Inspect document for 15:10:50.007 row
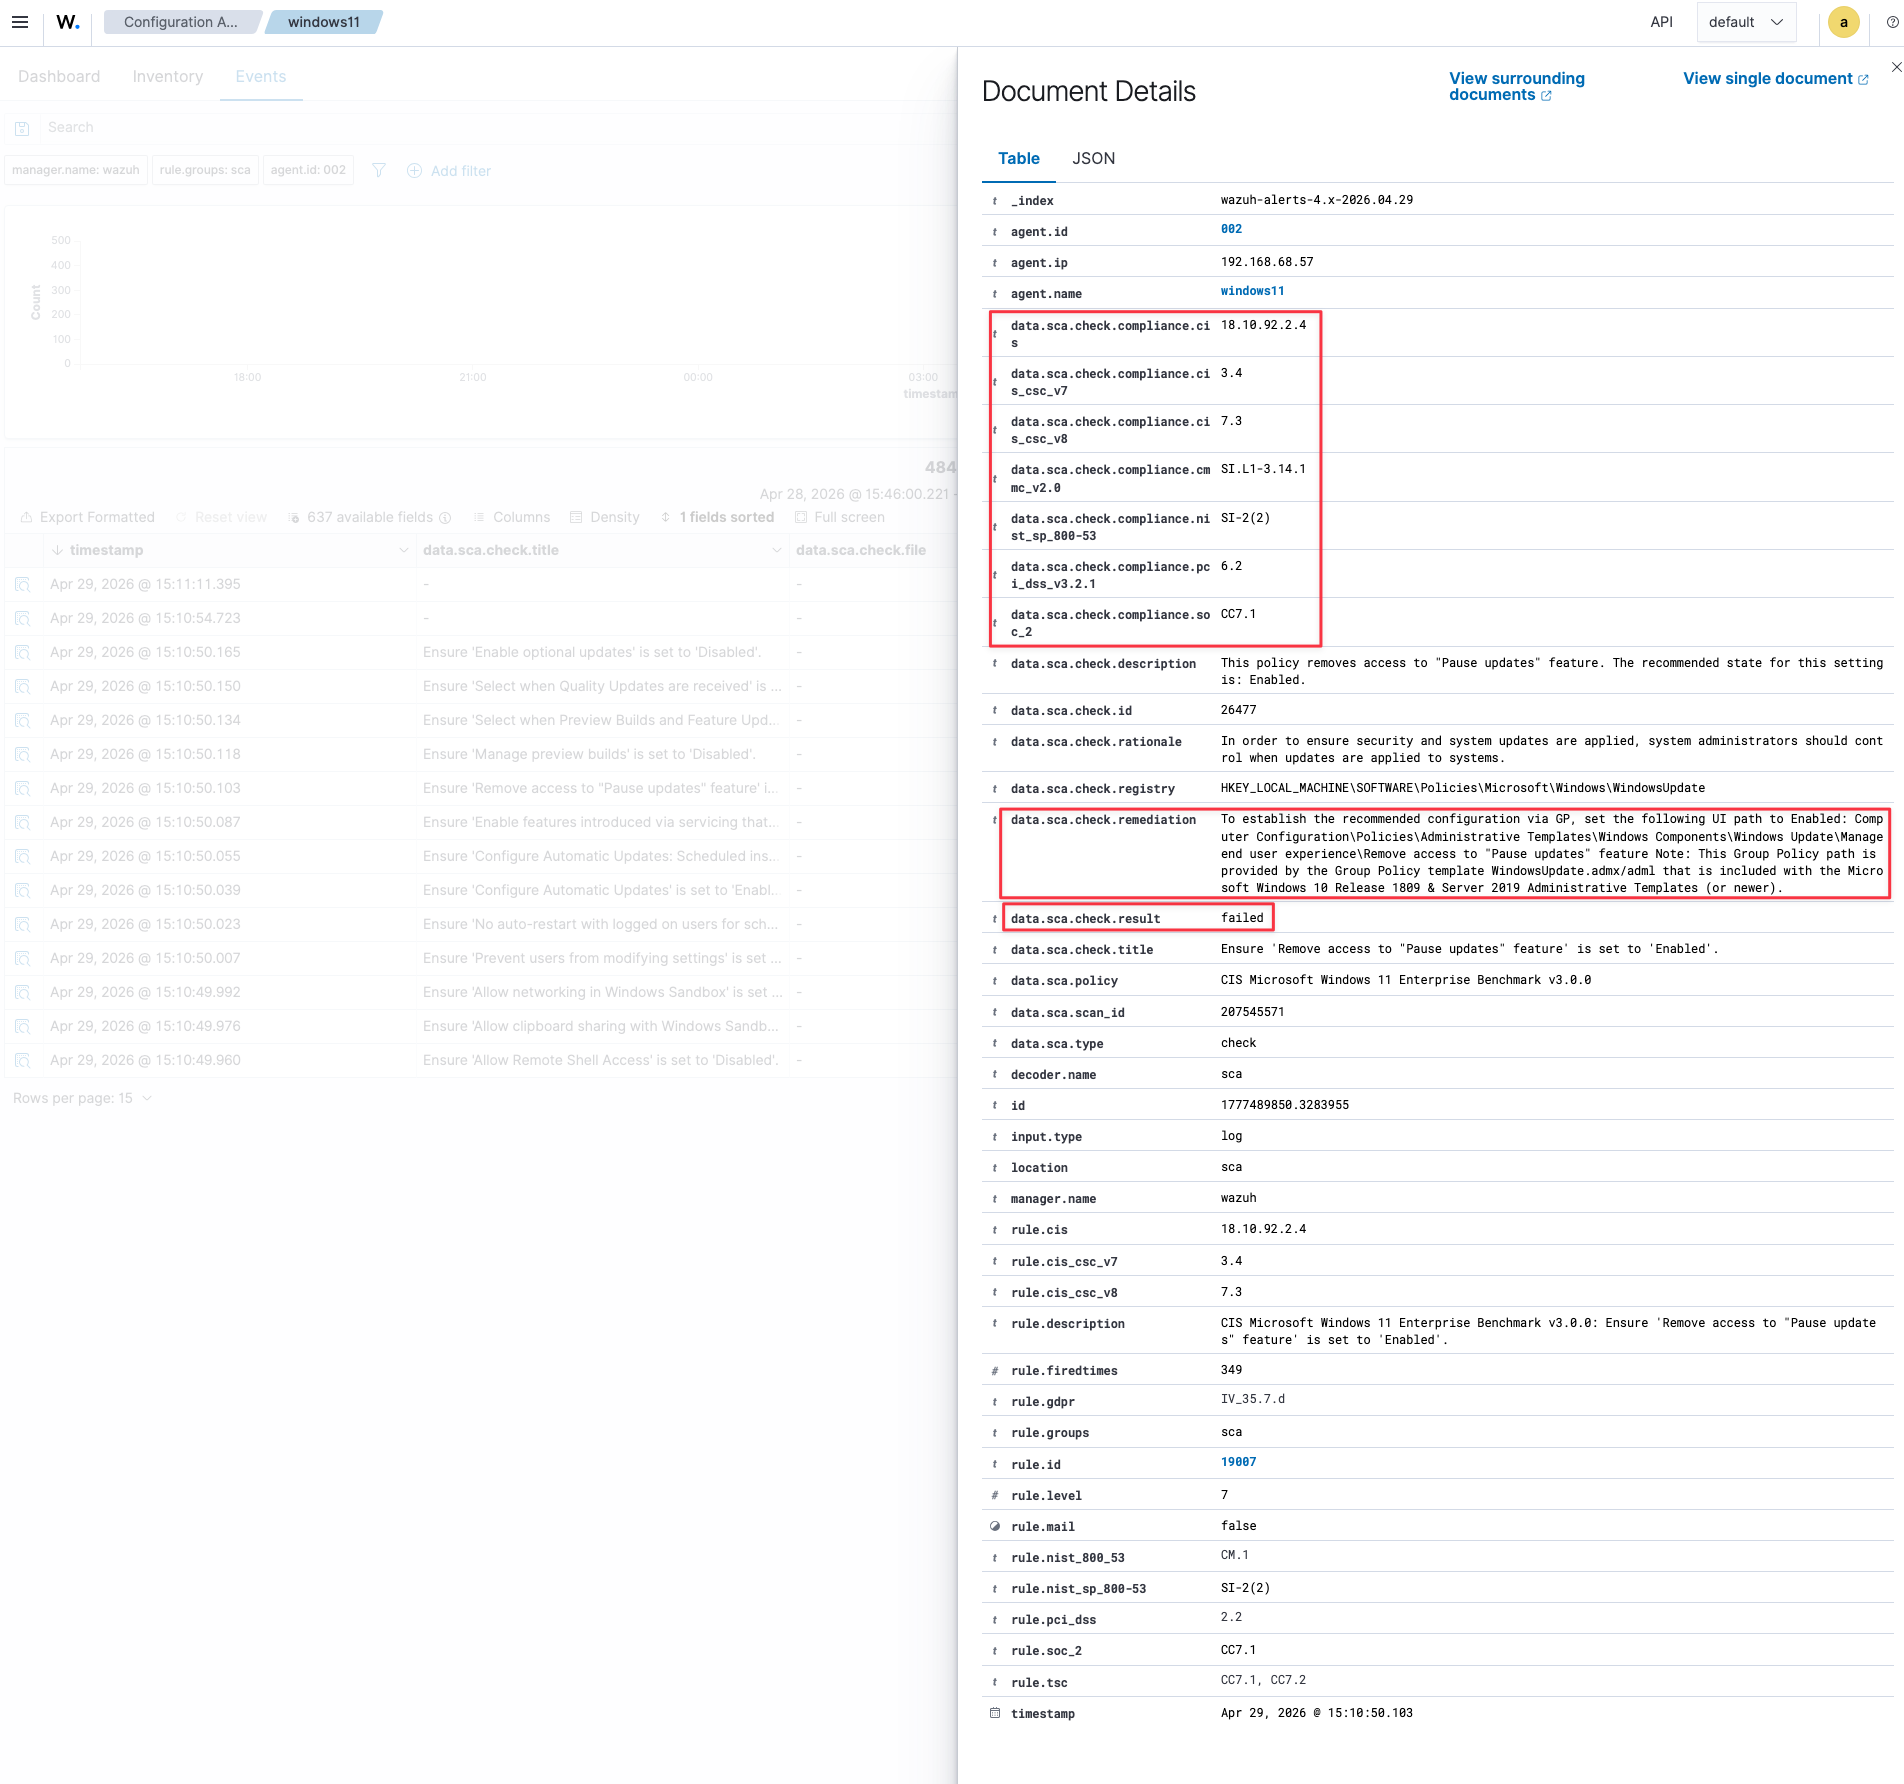The height and width of the screenshot is (1784, 1904). 22,958
